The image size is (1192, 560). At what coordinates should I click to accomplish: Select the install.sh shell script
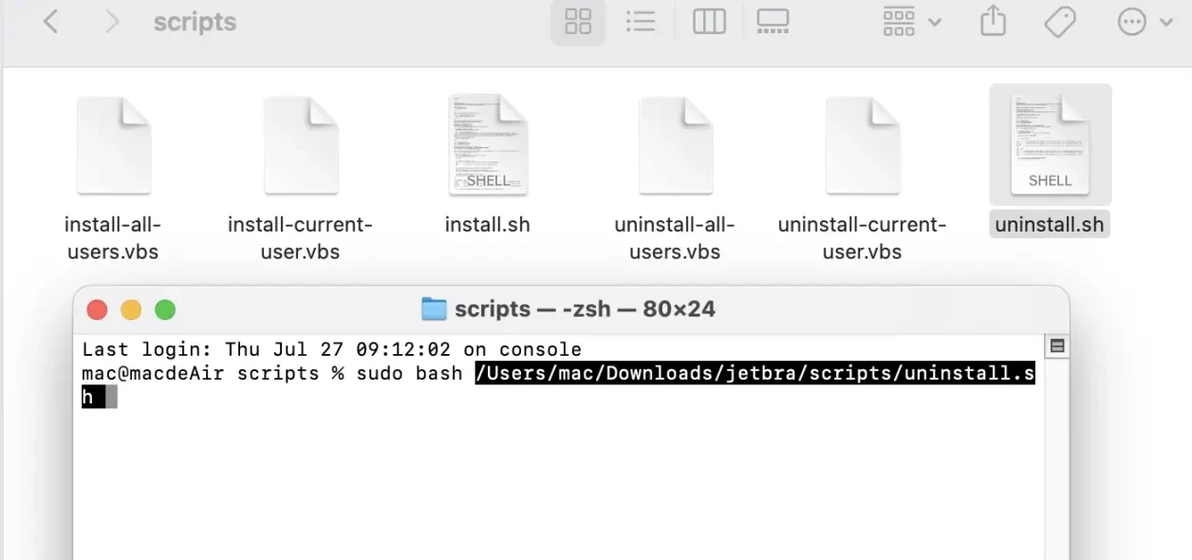point(488,146)
